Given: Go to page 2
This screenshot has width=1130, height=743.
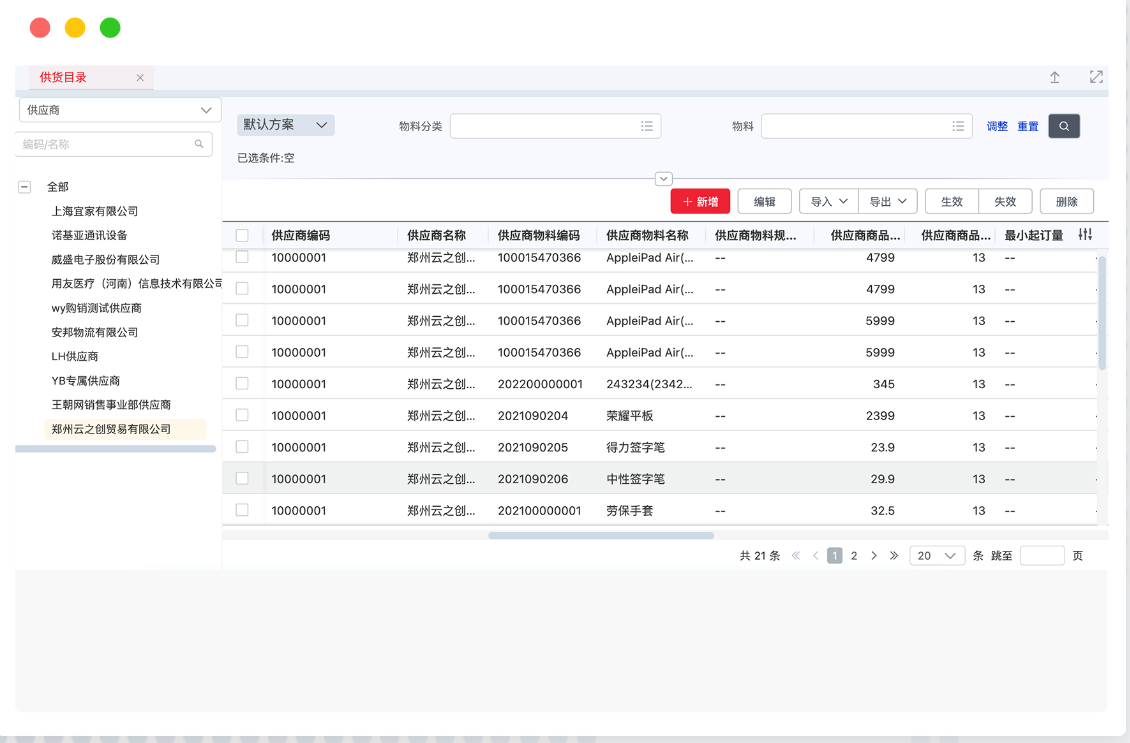Looking at the screenshot, I should click(x=854, y=556).
